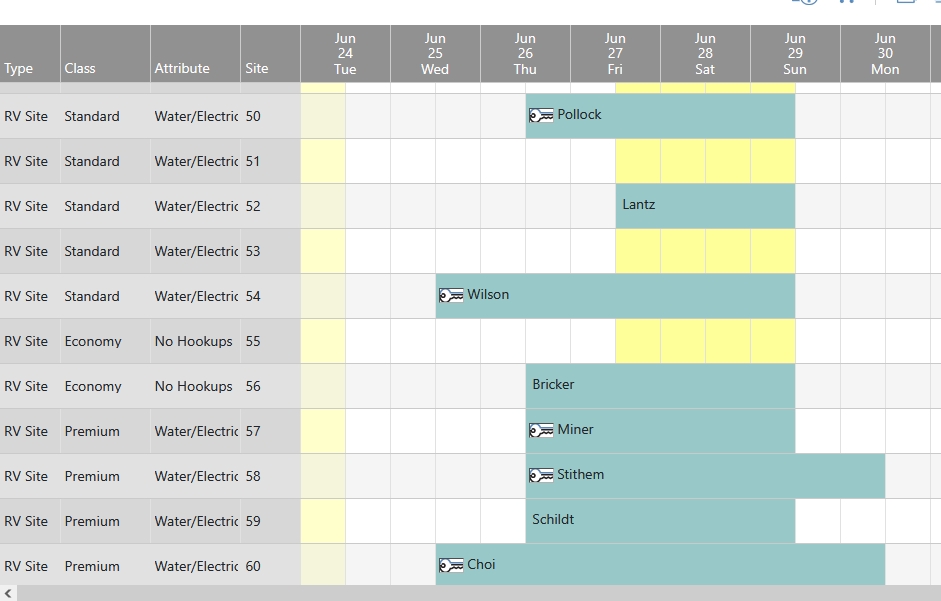Open the Schildt reservation on site 59

tap(660, 521)
